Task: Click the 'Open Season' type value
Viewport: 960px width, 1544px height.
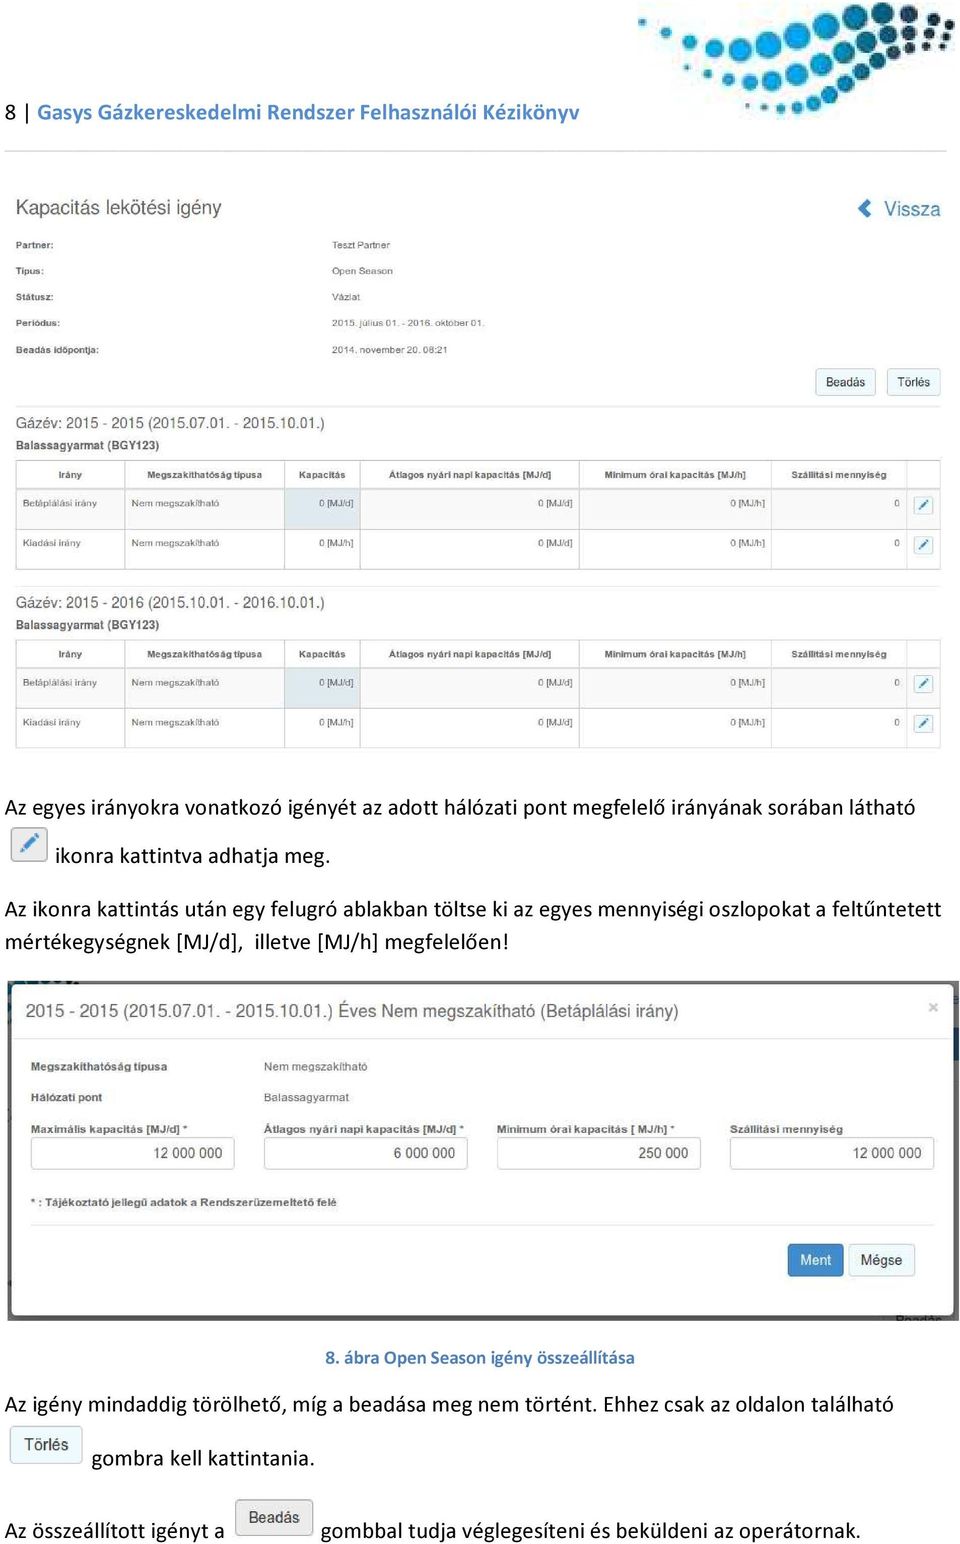Action: point(362,271)
